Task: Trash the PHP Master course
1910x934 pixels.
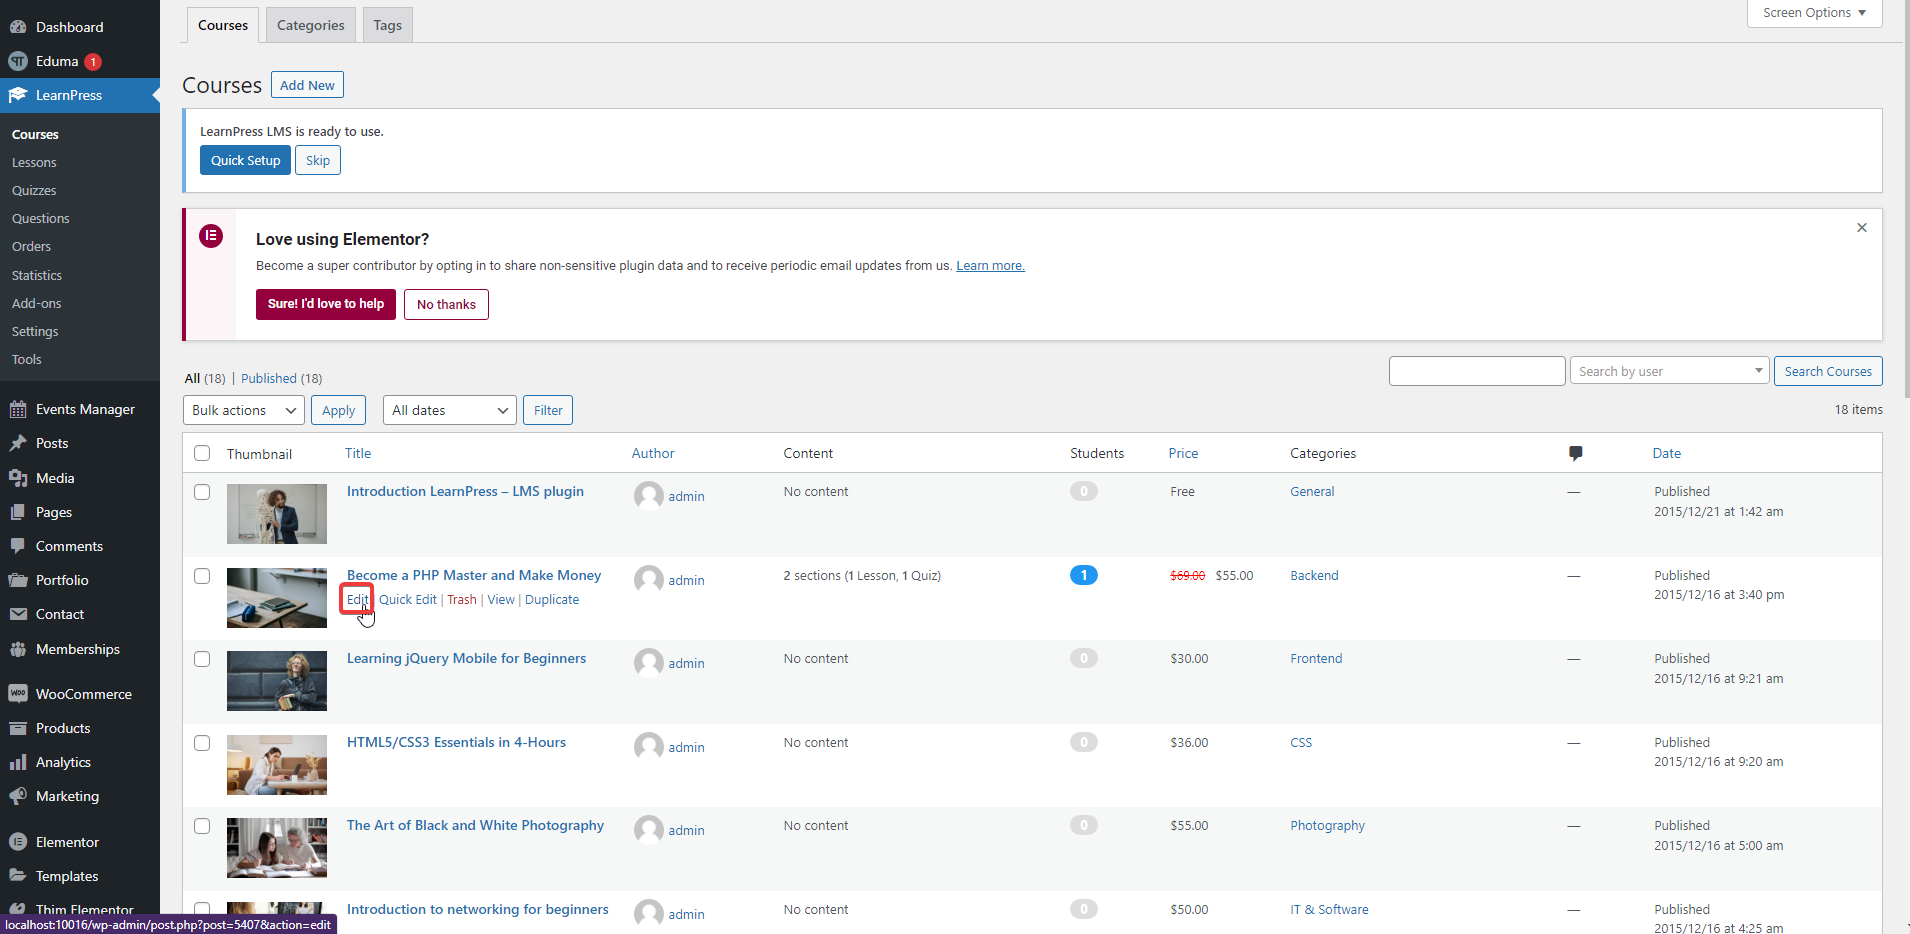Action: point(462,599)
